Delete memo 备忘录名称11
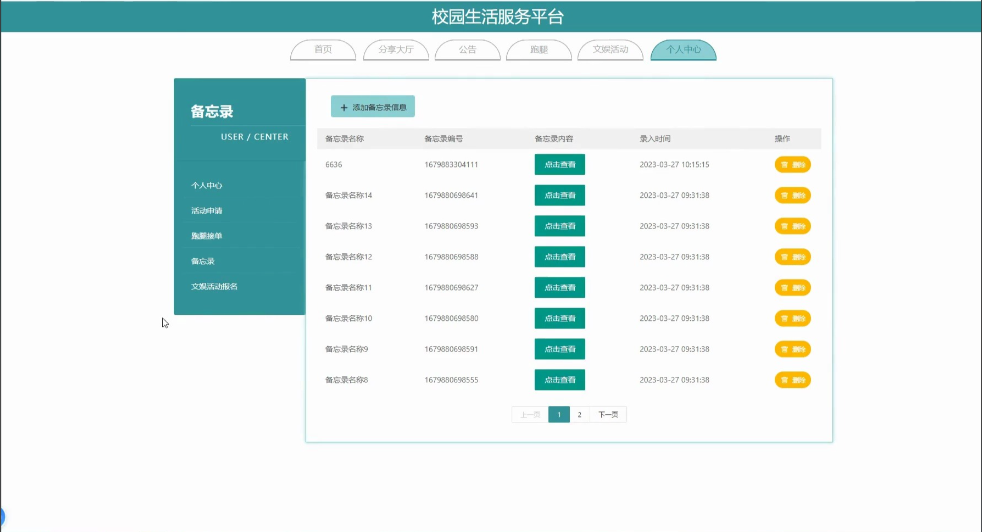This screenshot has height=532, width=982. [x=792, y=287]
